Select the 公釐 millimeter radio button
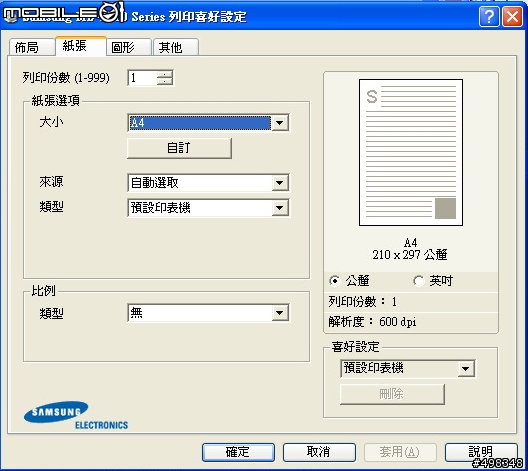 (334, 280)
